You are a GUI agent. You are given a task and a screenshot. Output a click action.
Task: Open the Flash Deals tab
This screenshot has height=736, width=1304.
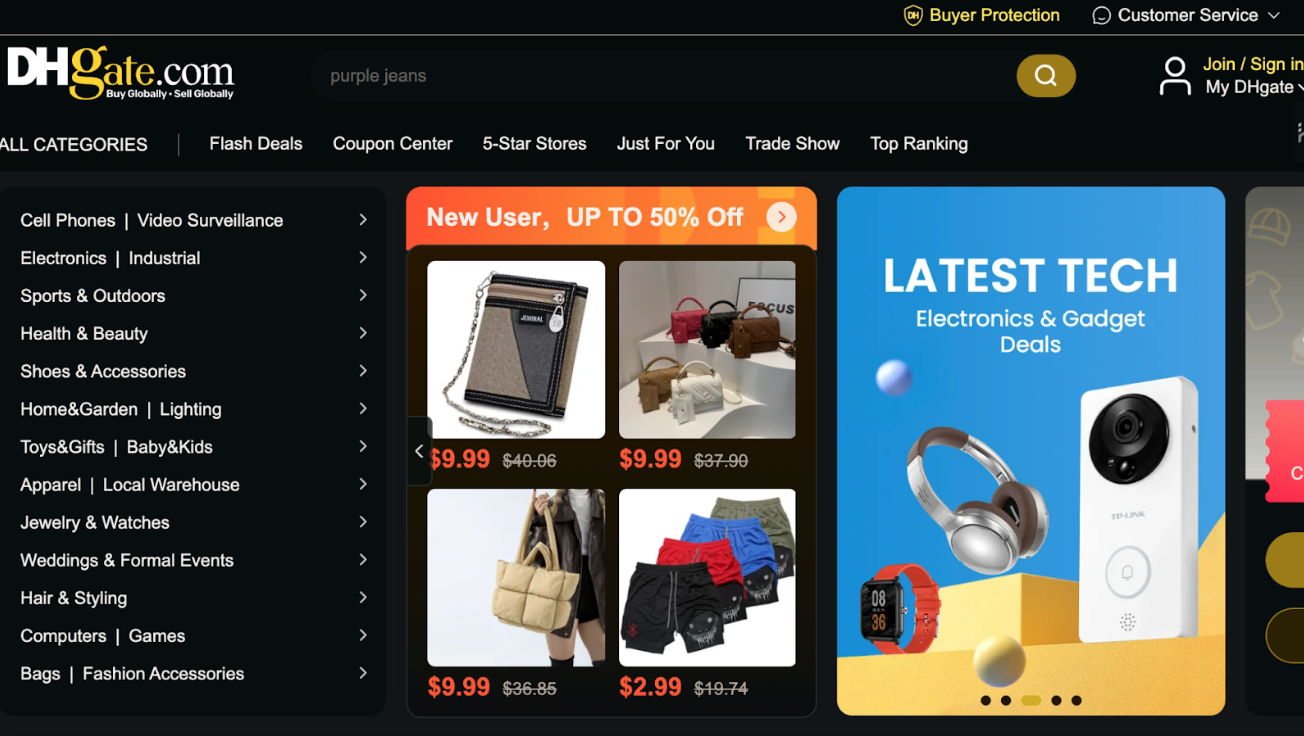pyautogui.click(x=256, y=144)
